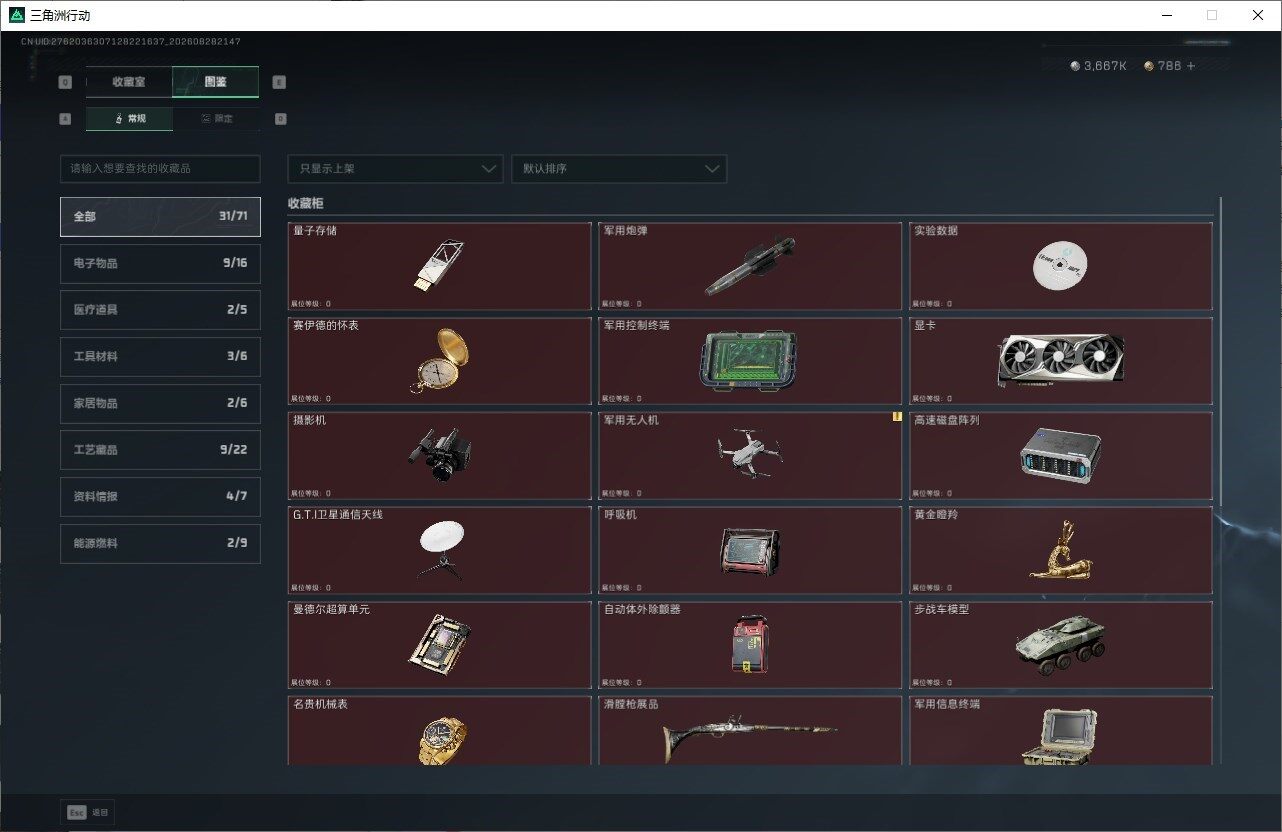Filter by 能源燃料 category
The image size is (1282, 832).
pos(160,543)
